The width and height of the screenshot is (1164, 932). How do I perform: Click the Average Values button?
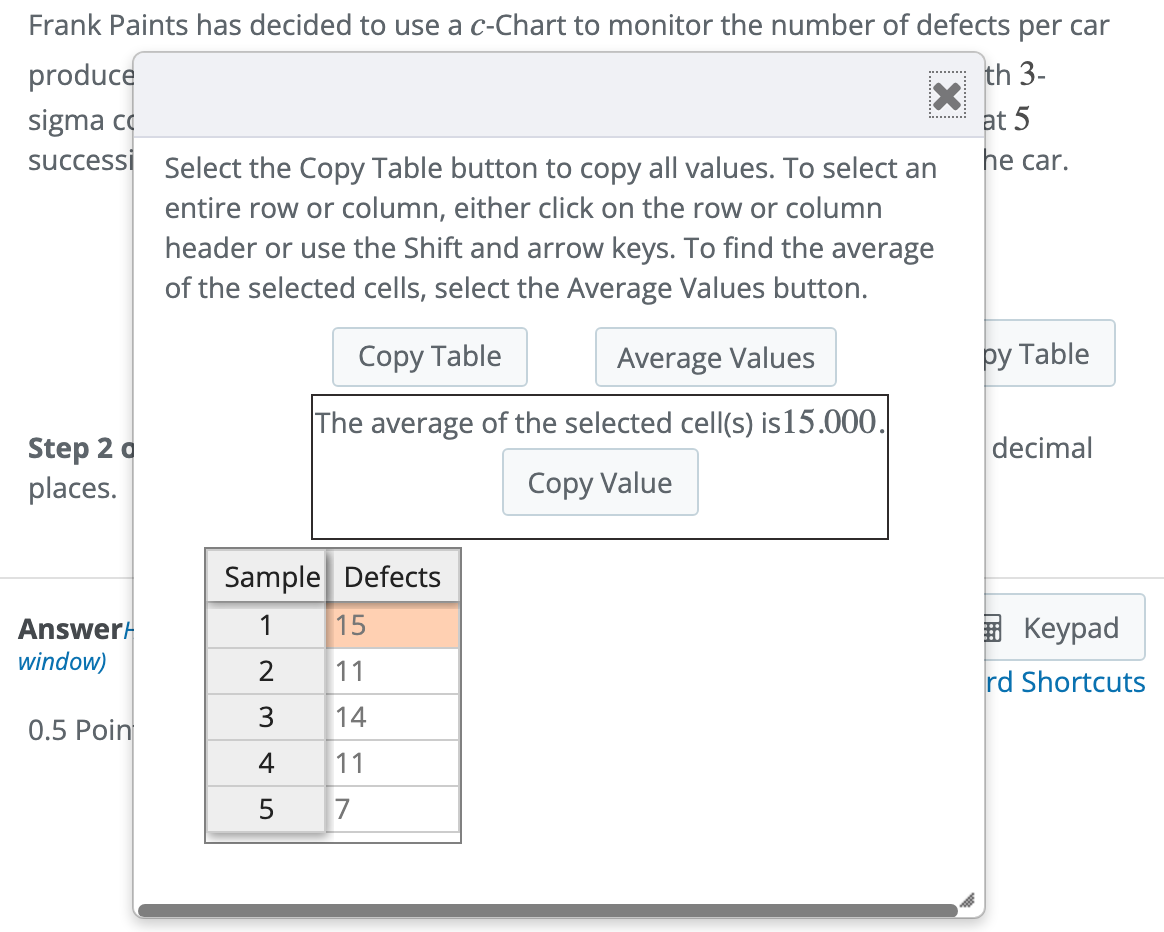click(715, 356)
